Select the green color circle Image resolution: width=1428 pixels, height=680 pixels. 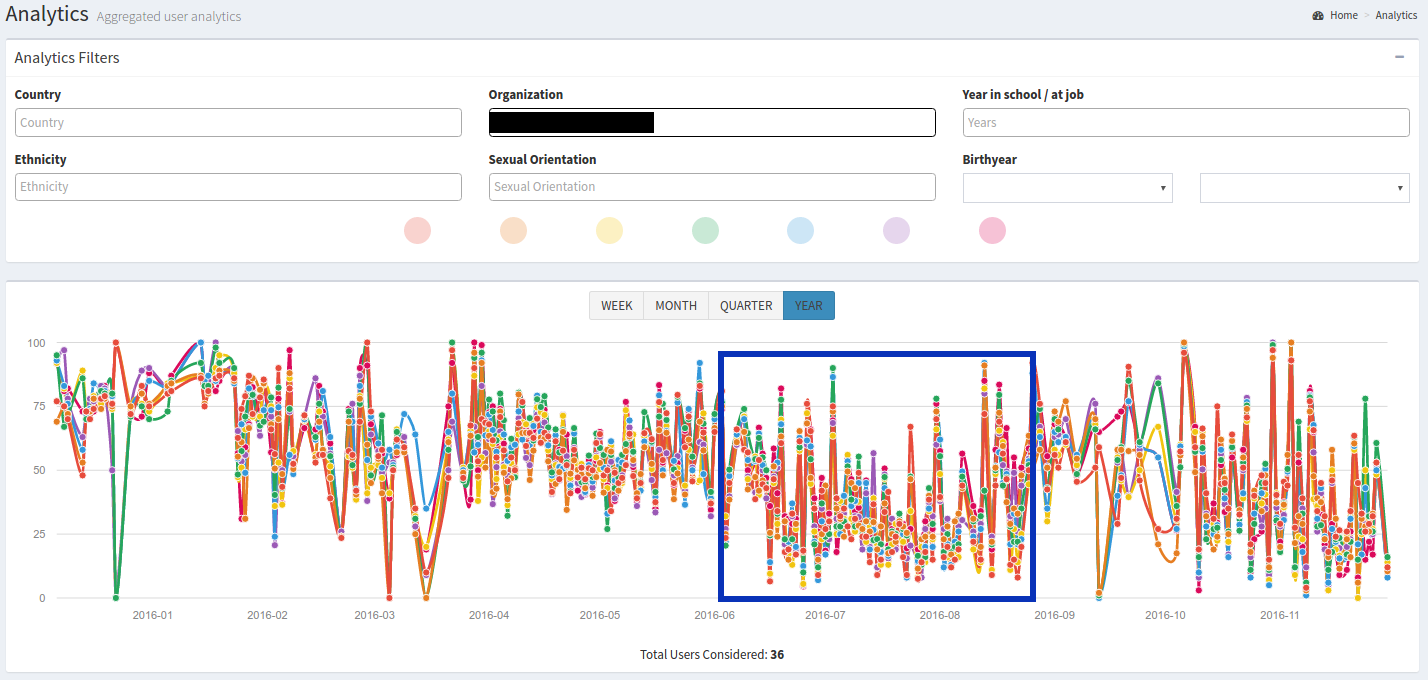coord(705,230)
